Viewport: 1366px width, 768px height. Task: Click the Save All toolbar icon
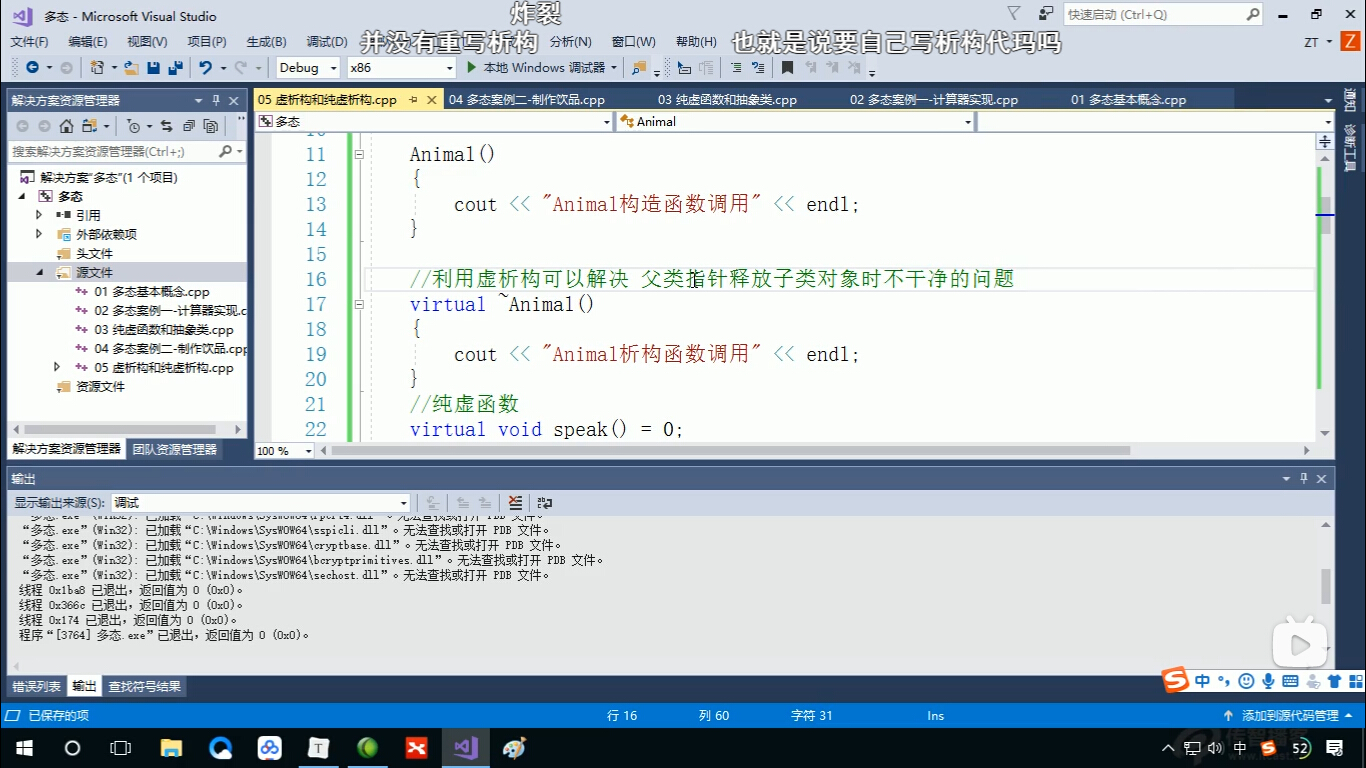(175, 68)
